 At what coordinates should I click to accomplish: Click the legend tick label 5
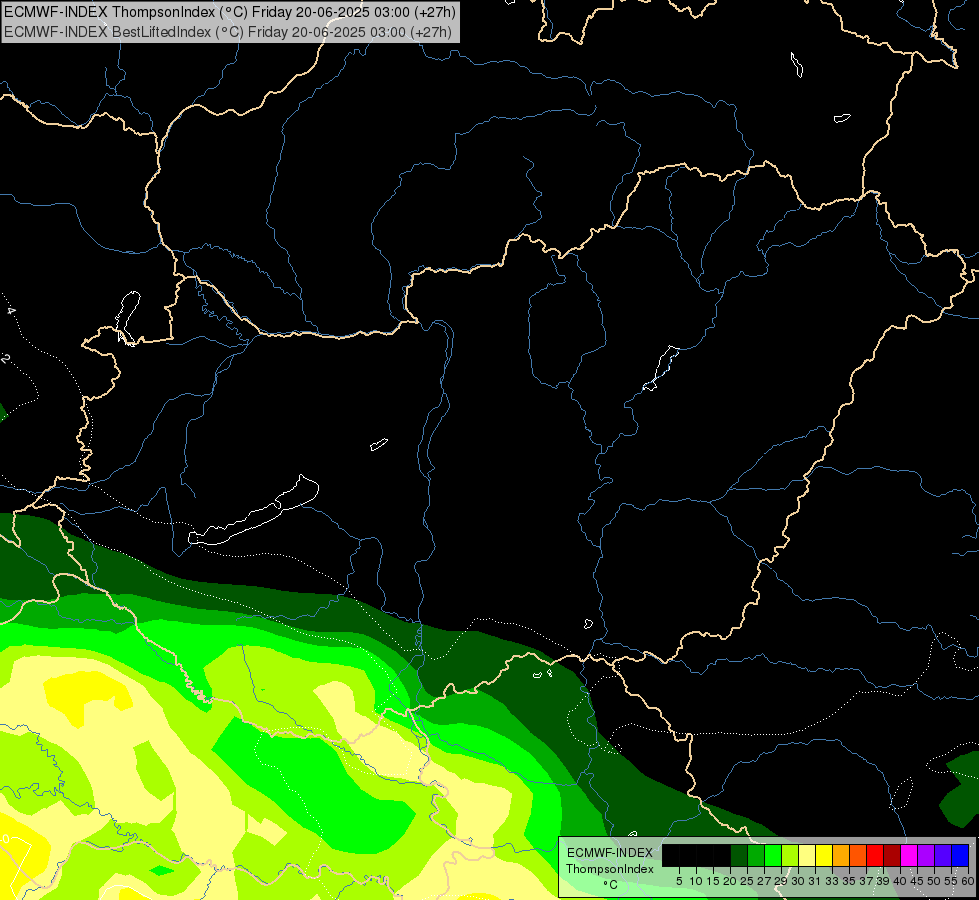click(x=679, y=881)
